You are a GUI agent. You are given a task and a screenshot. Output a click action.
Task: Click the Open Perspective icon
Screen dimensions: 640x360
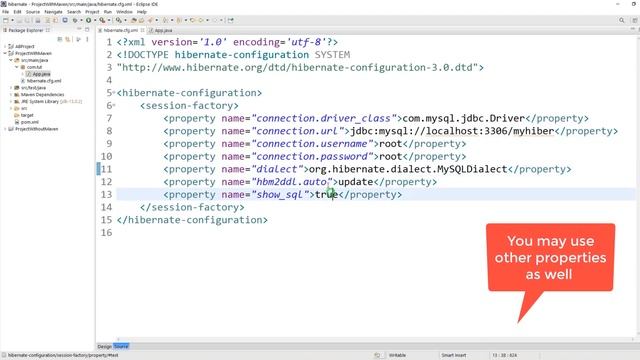click(635, 20)
